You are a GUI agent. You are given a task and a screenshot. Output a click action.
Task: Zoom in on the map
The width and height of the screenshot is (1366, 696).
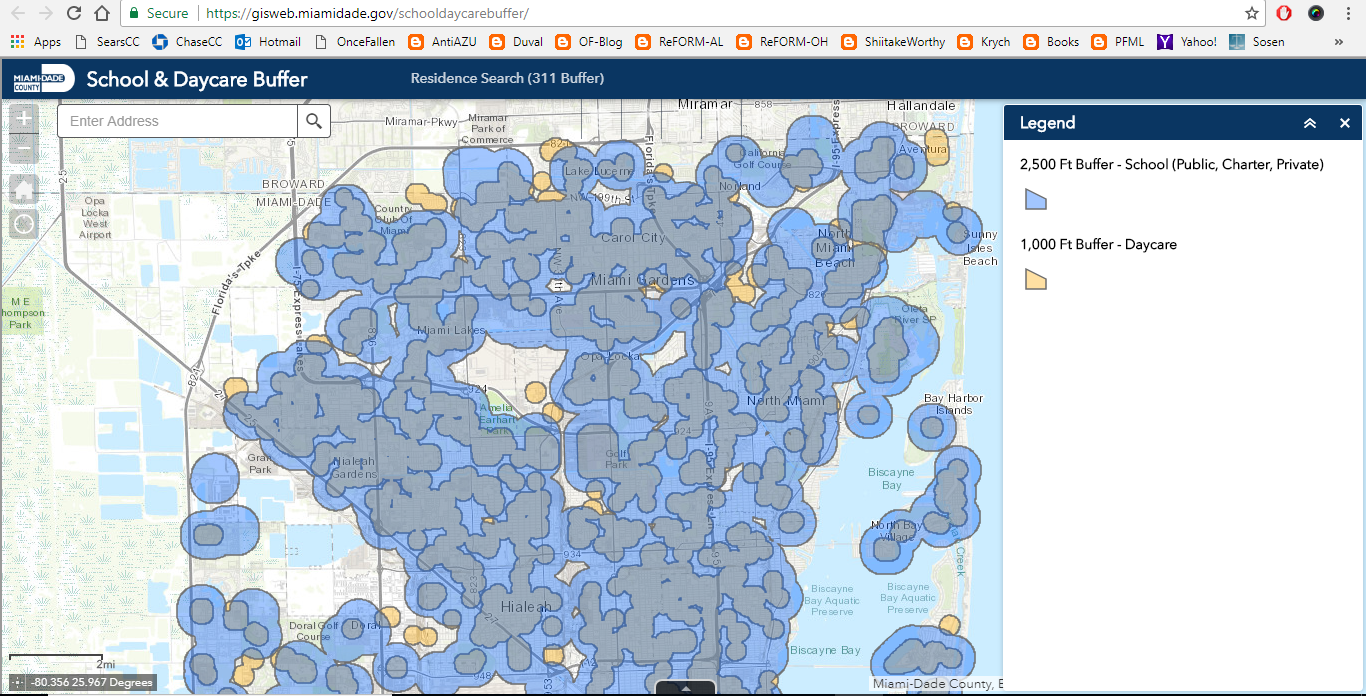[x=24, y=118]
